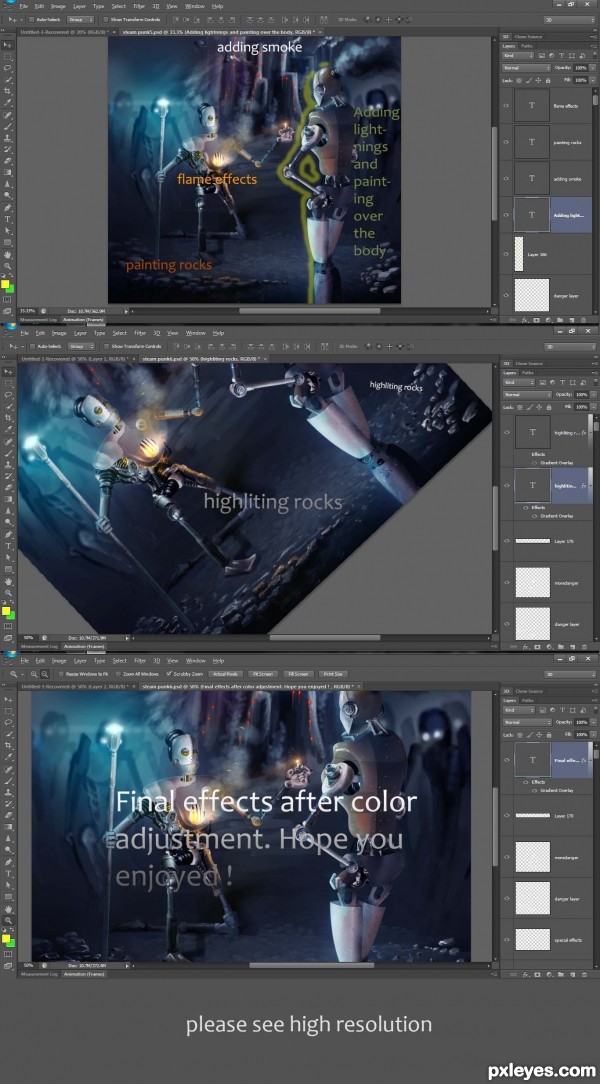Select the Clone Stamp tool in highliting rocks window
This screenshot has height=1084, width=600.
(8, 465)
